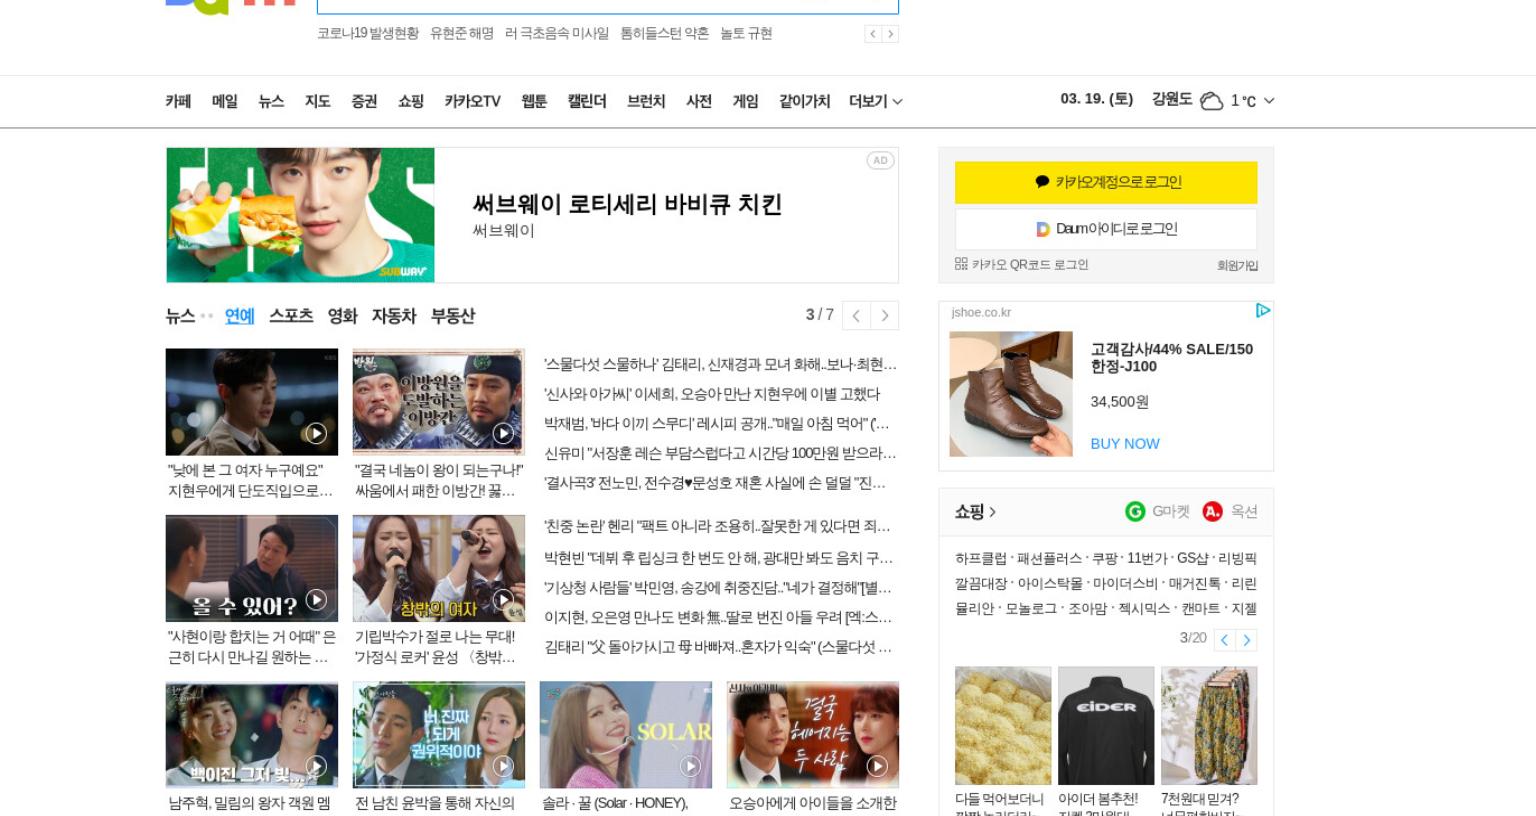Open 브런치 in the navigation bar
Viewport: 1536px width, 816px height.
(x=646, y=101)
